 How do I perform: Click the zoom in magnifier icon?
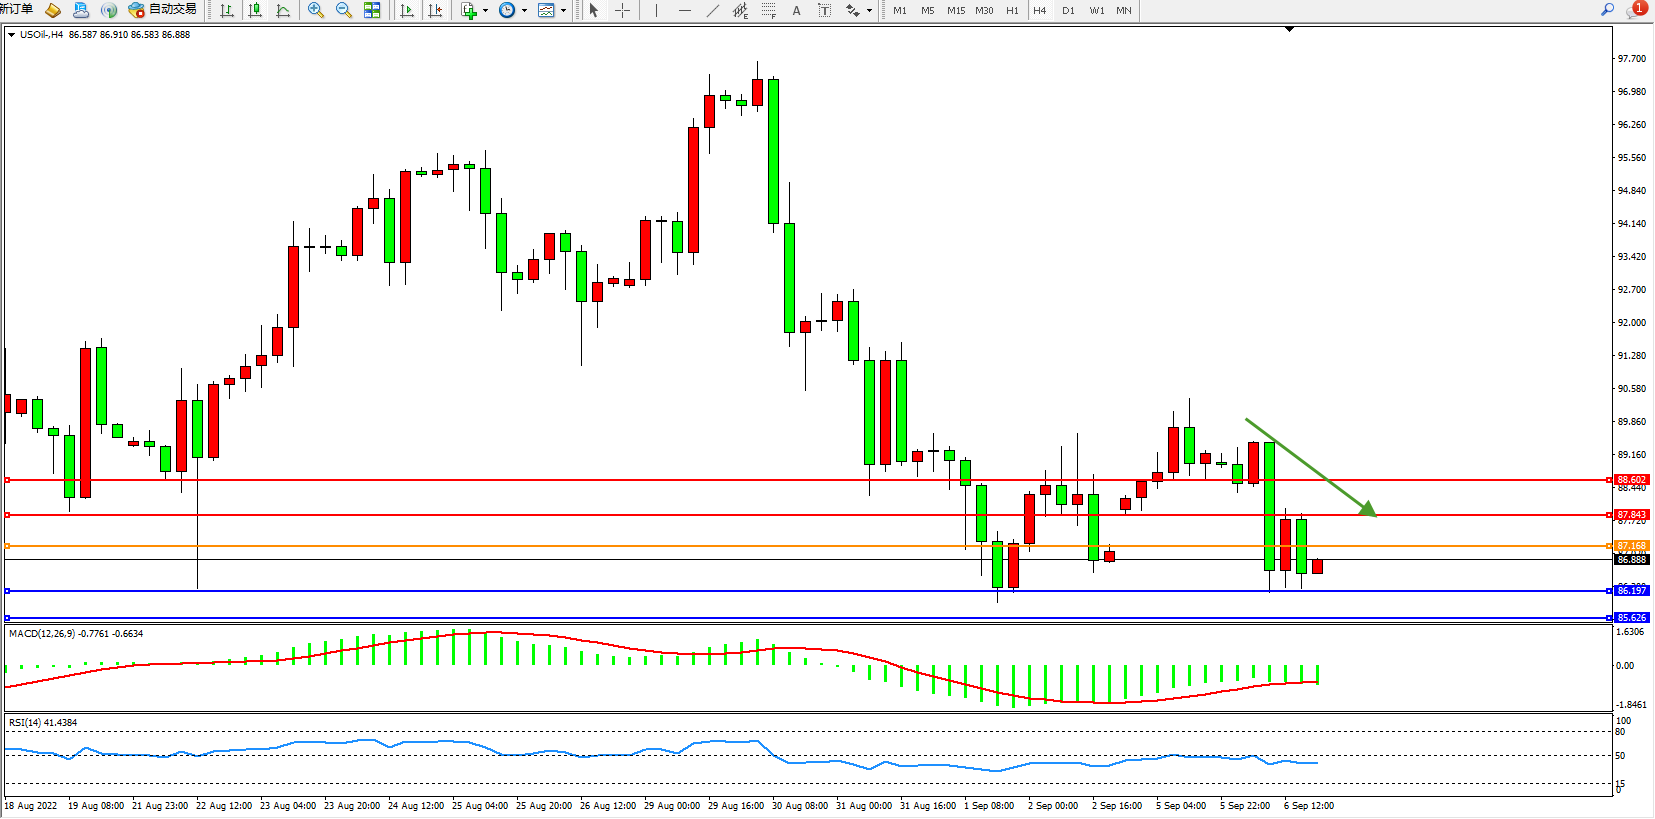(x=316, y=10)
